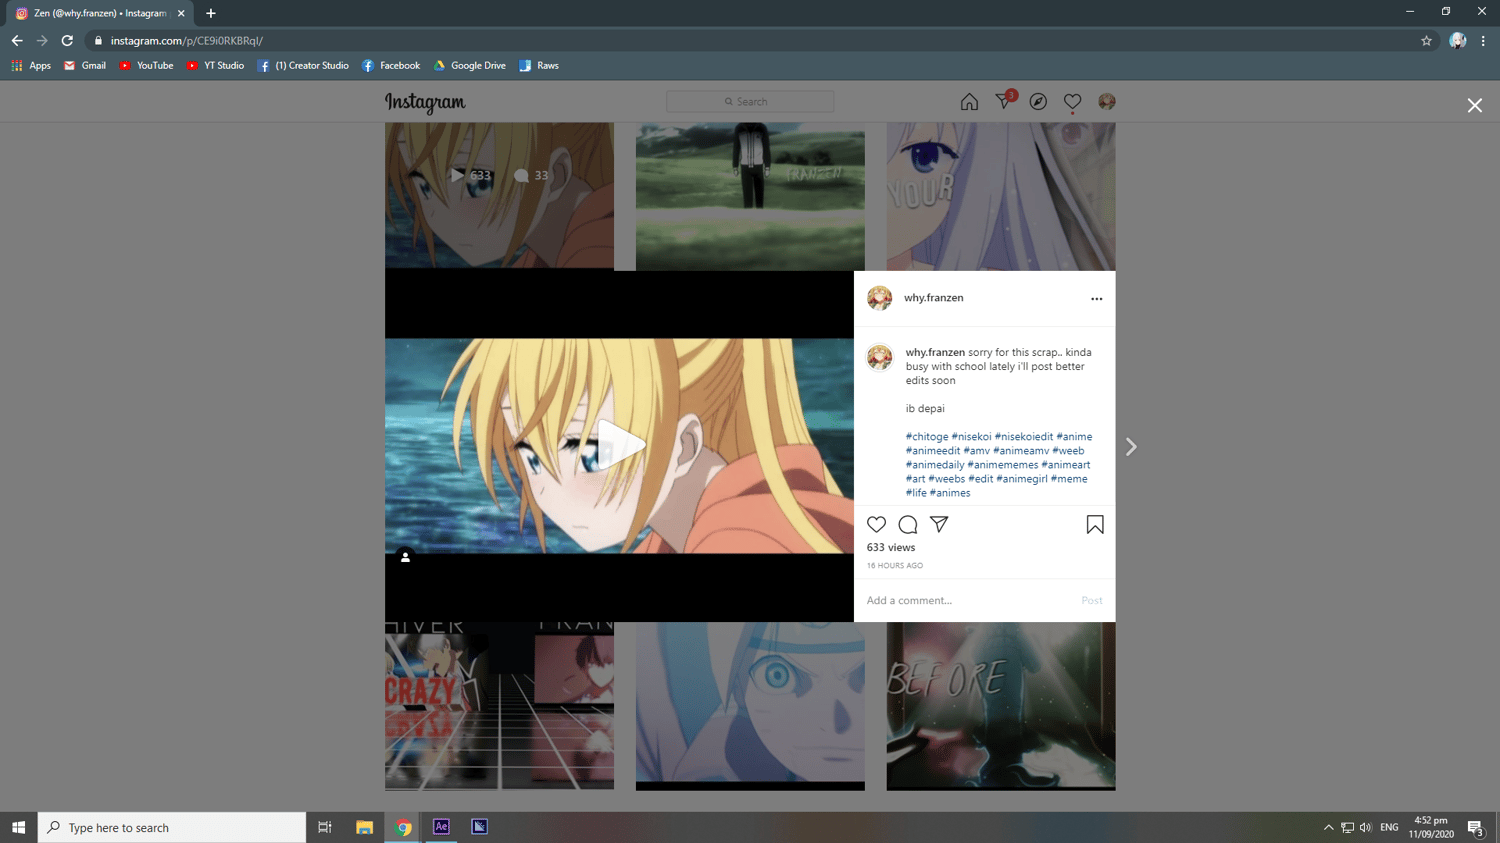Screen dimensions: 1500x843
Task: Open the BEFORE thumbnail post
Action: coord(1000,706)
